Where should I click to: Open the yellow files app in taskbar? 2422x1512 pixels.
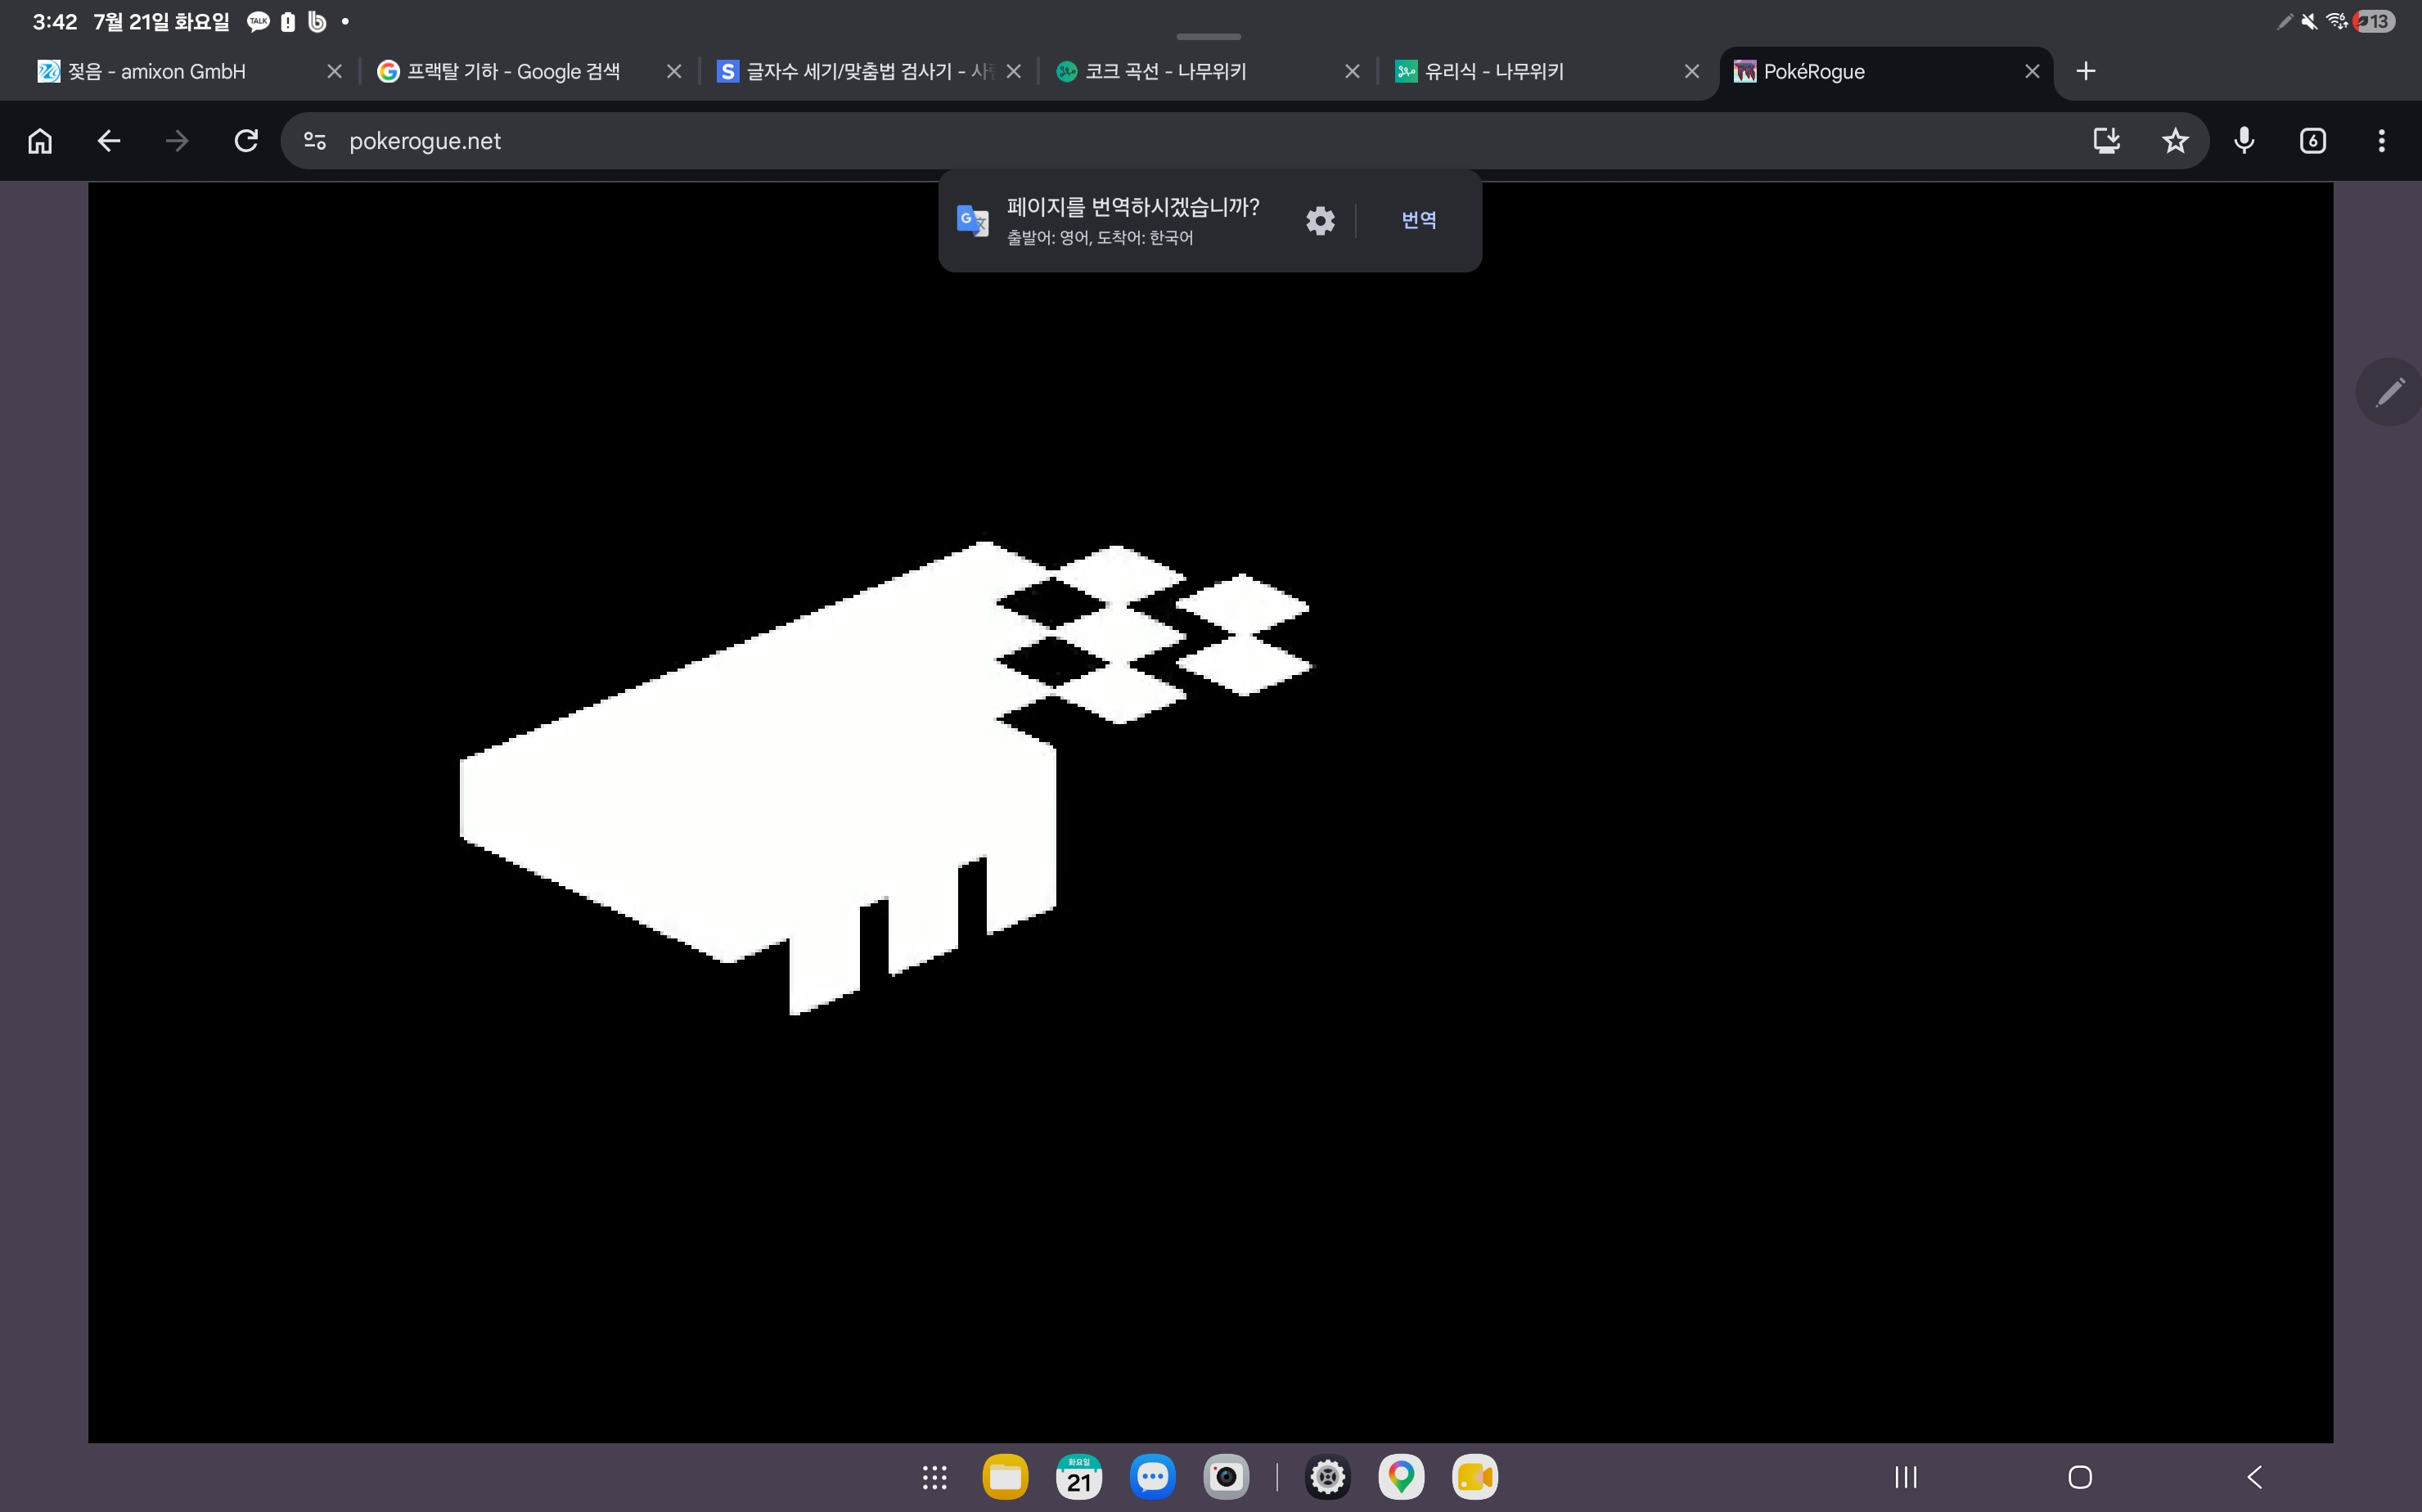coord(1005,1477)
